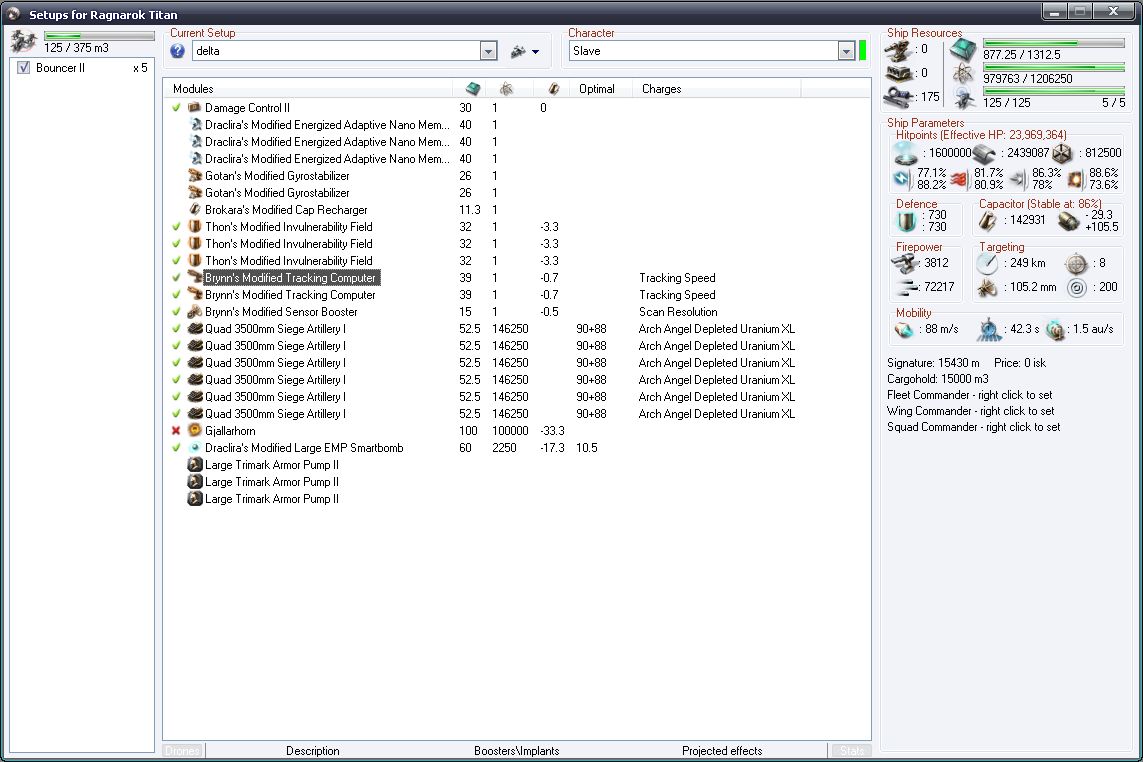Switch to the Drones tab at bottom
Image resolution: width=1143 pixels, height=762 pixels.
point(183,751)
